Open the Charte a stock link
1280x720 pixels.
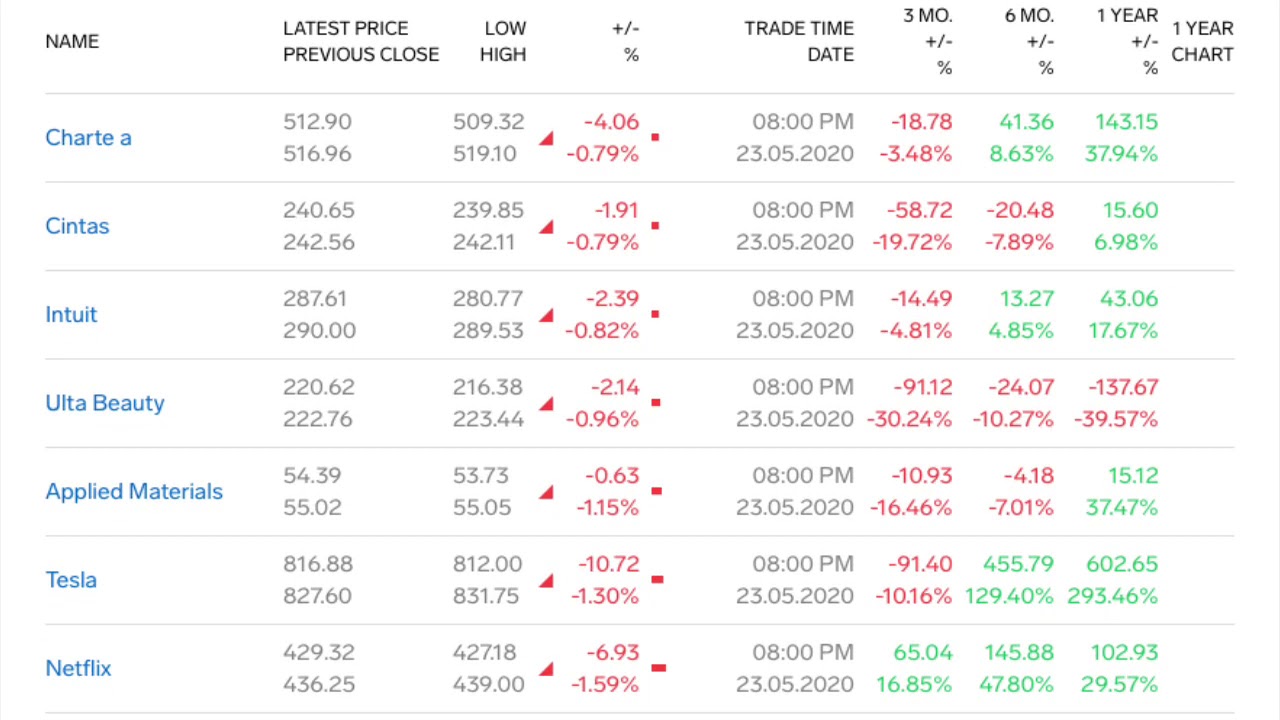tap(88, 138)
